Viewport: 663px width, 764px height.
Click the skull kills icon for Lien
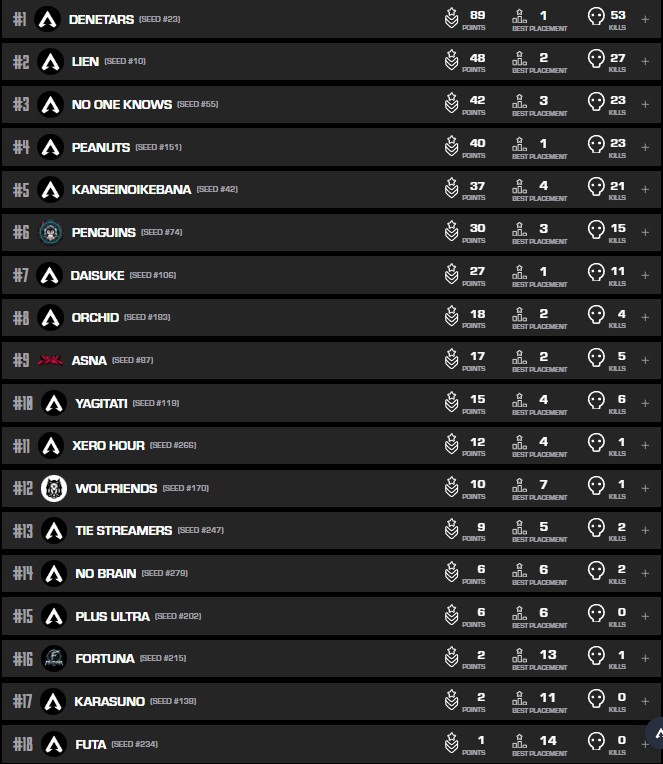(596, 61)
